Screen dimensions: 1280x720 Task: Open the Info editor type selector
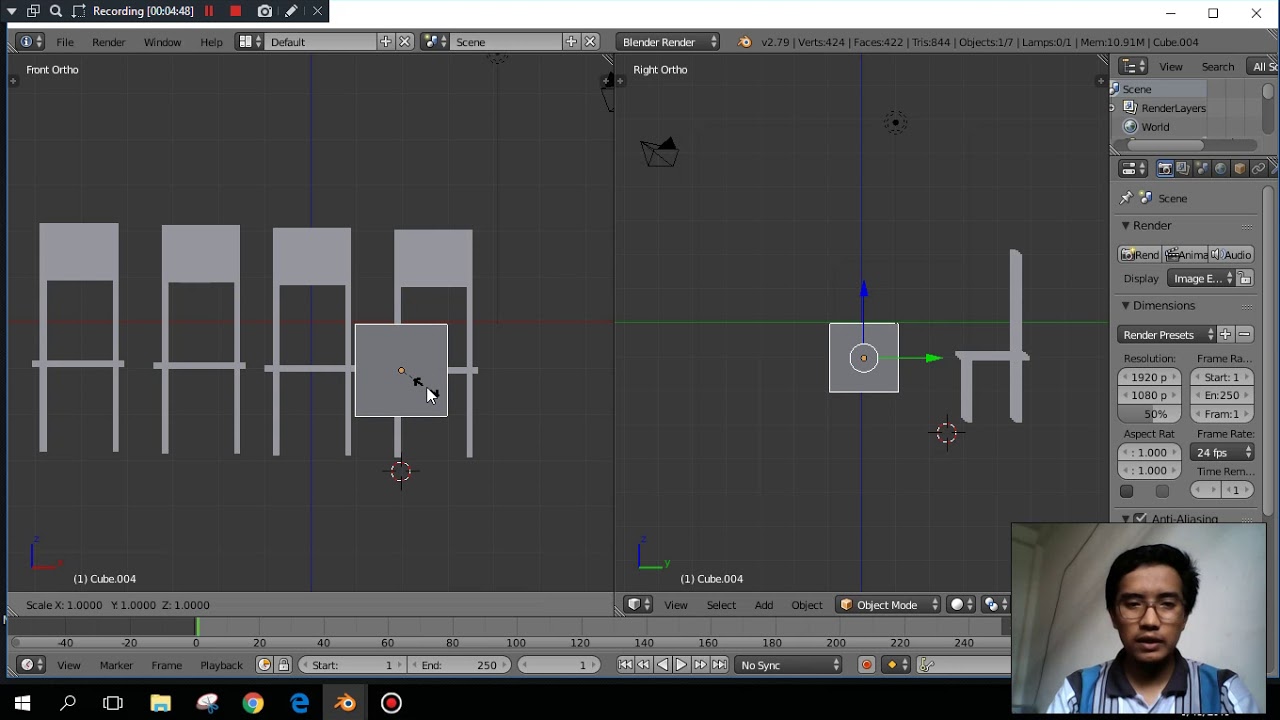pos(30,42)
